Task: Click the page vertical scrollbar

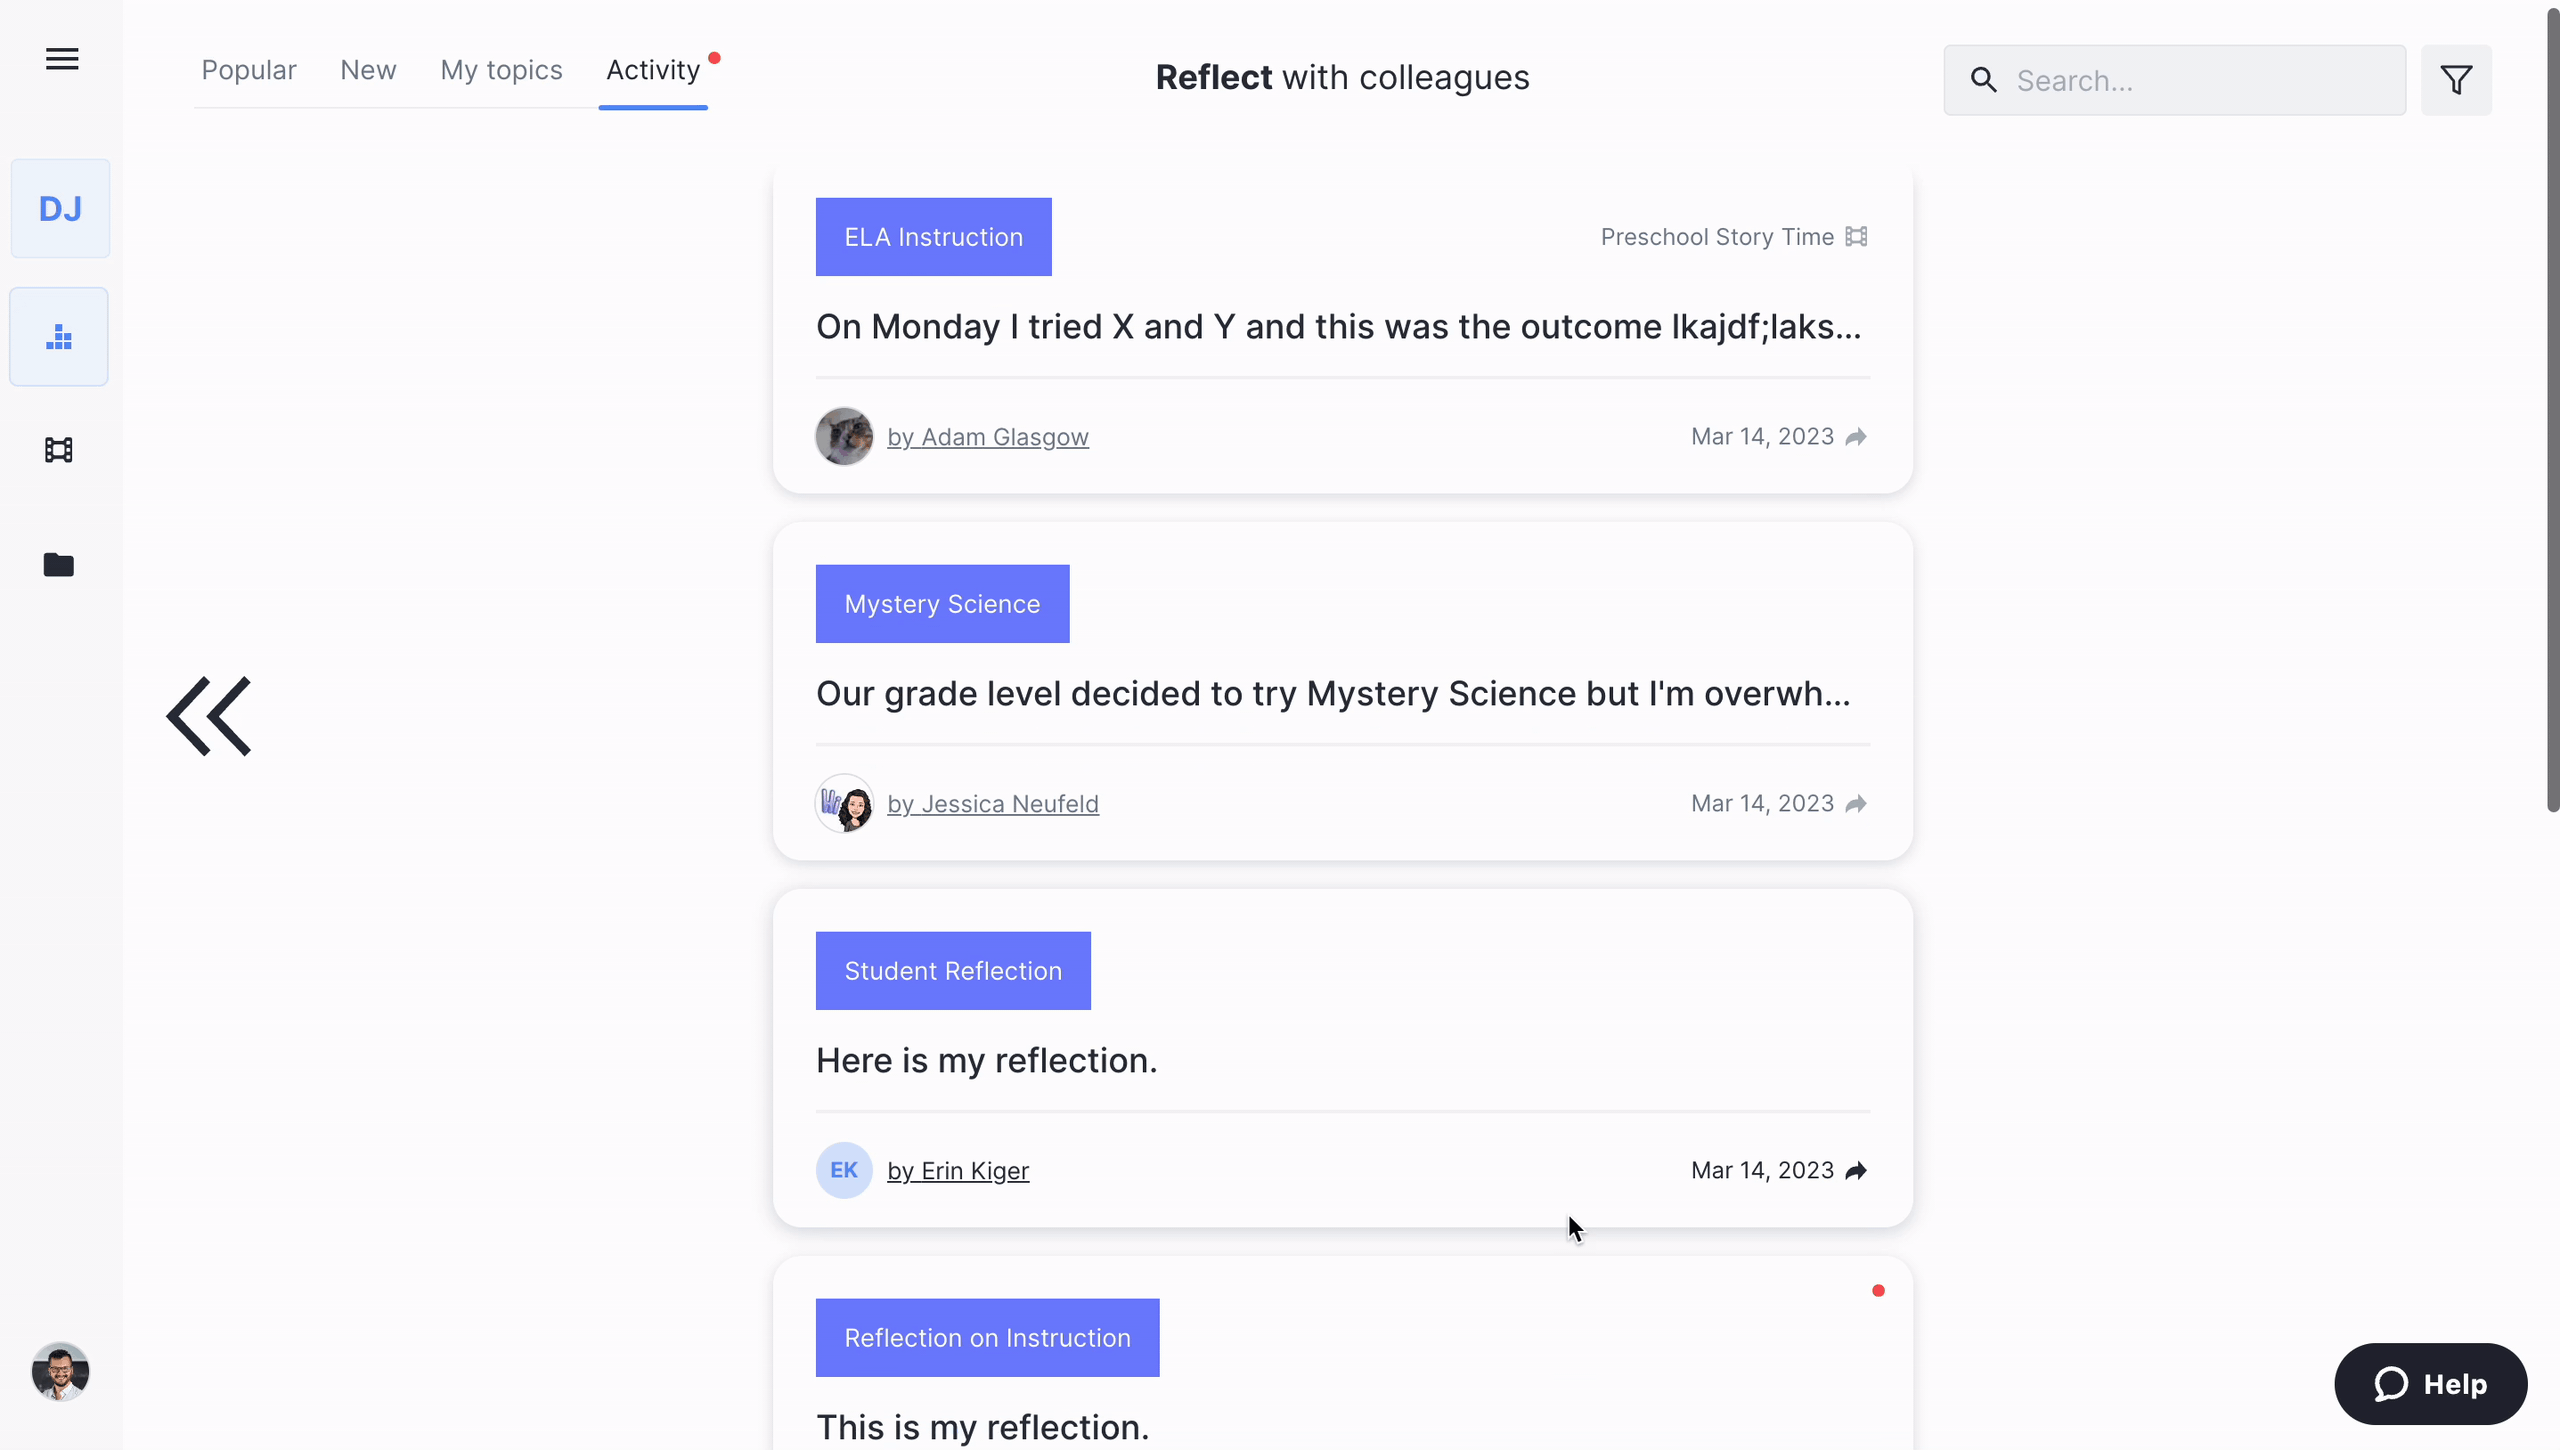Action: [x=2552, y=400]
